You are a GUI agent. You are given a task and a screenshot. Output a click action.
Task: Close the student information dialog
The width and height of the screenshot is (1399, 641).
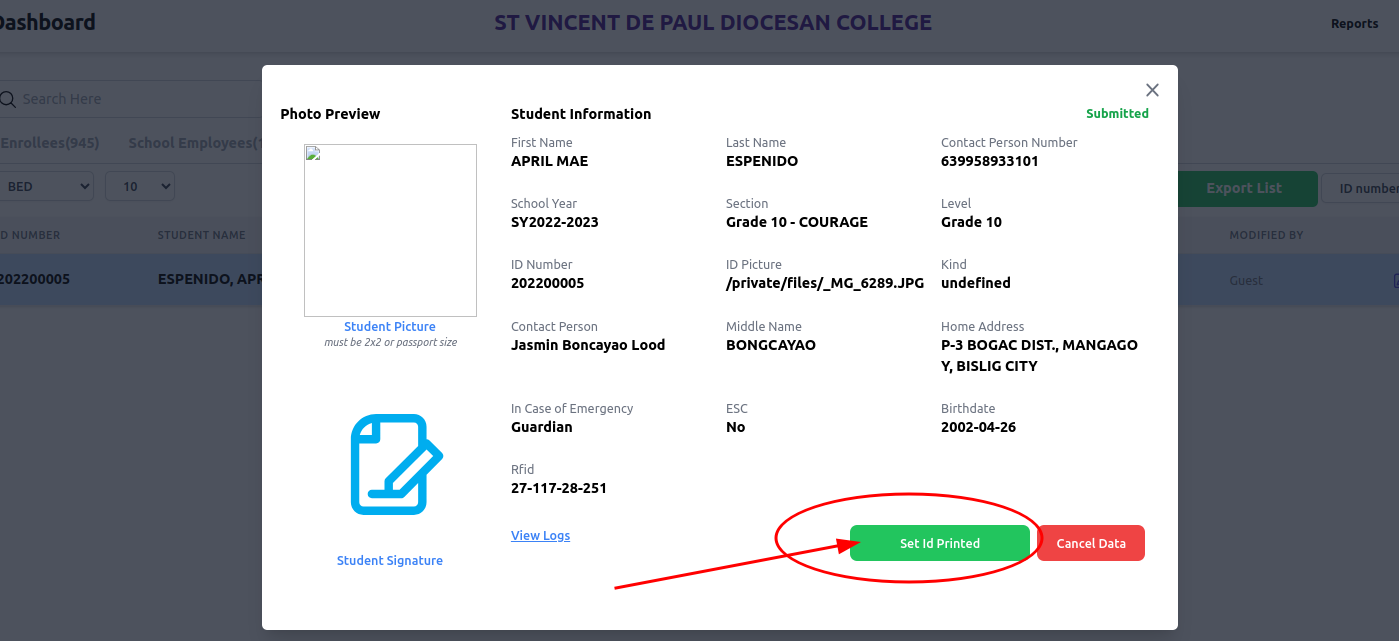[1152, 90]
